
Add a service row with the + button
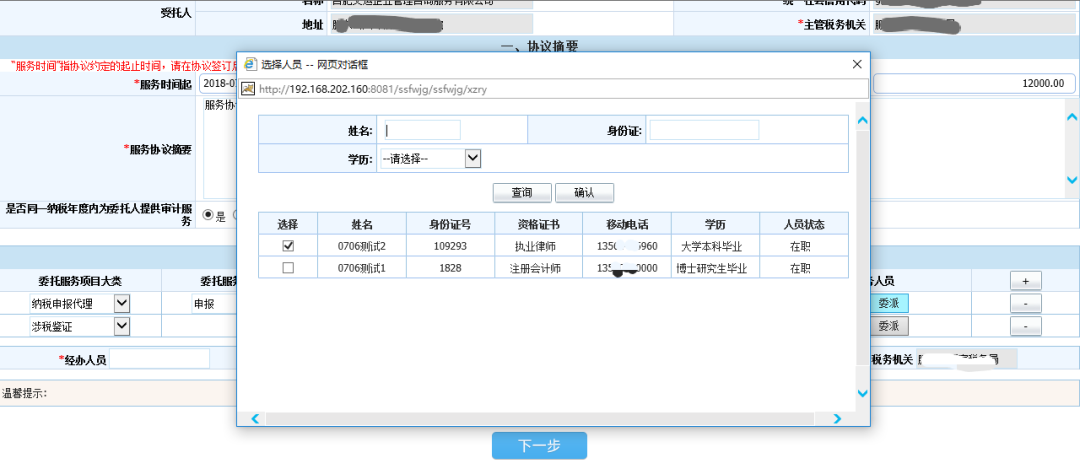[x=1025, y=279]
